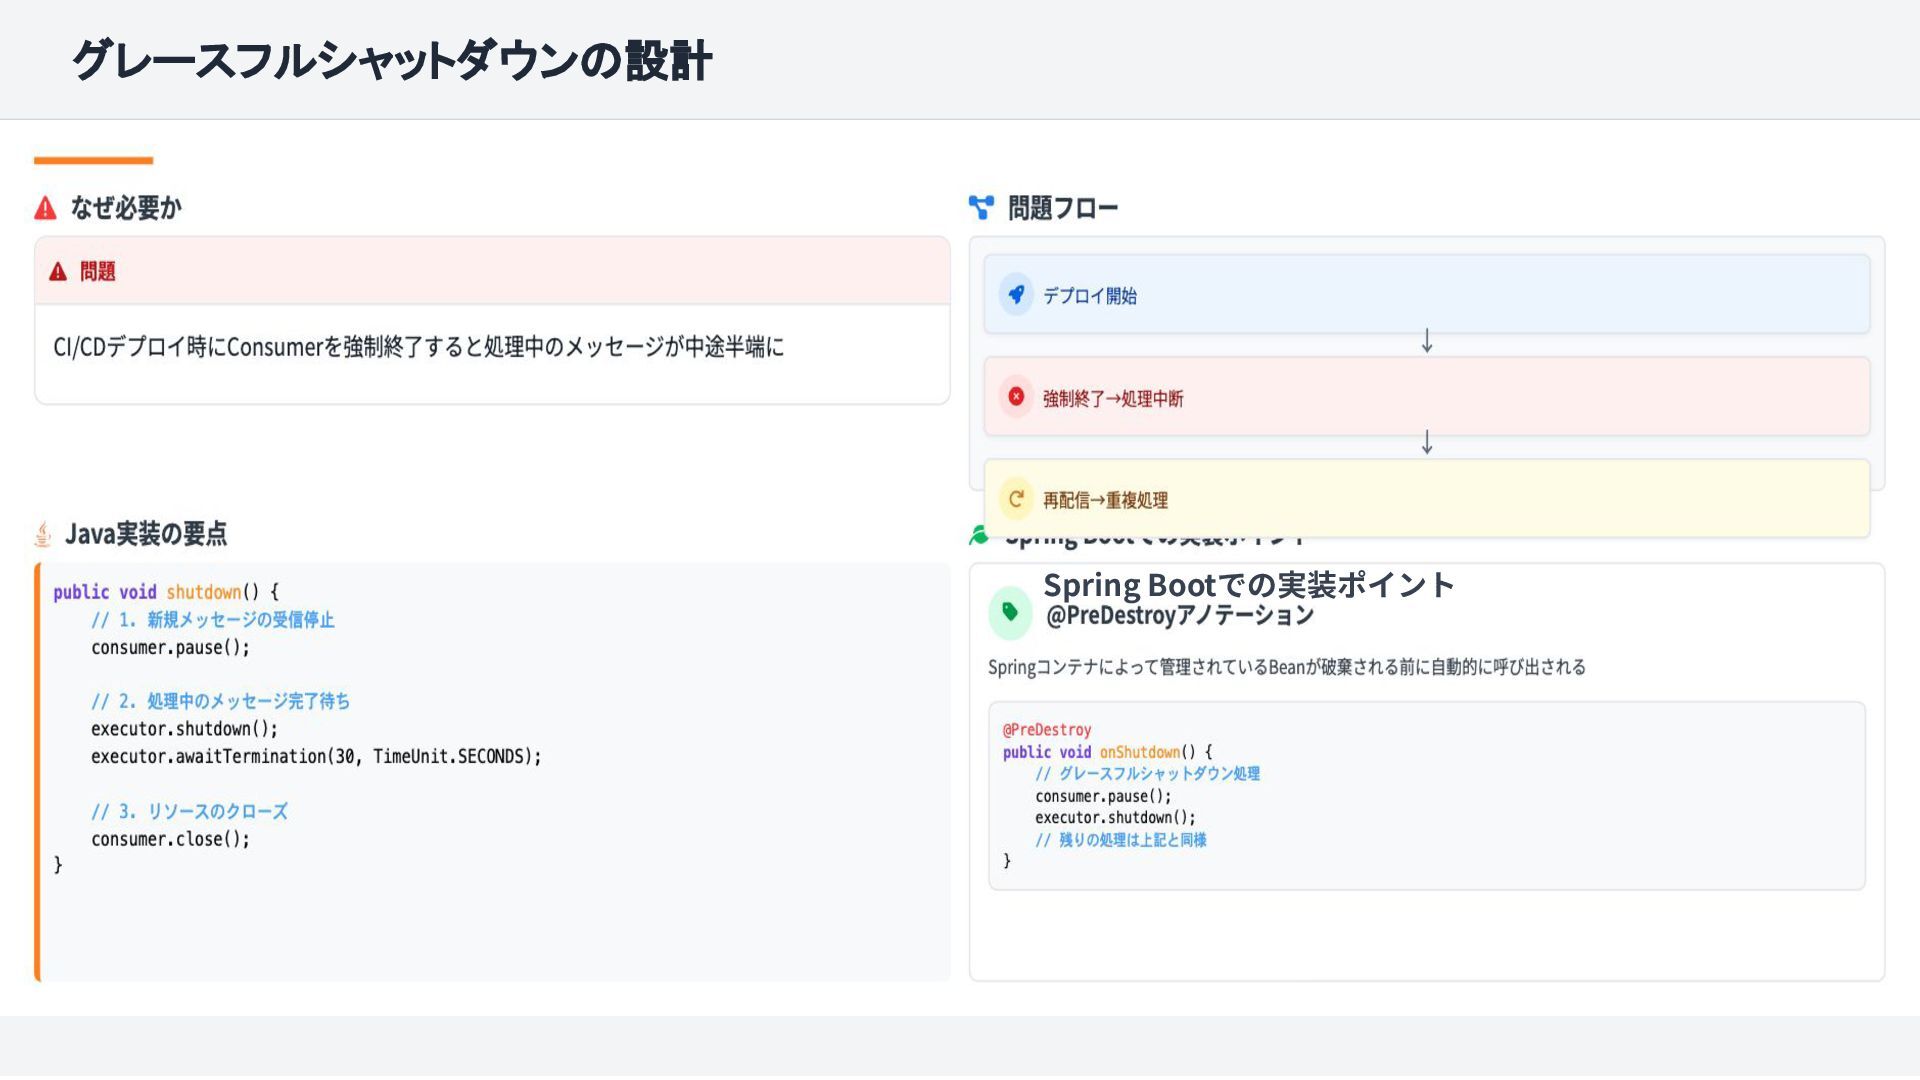Click the Spring Bootでの実装ポイント heading
The width and height of the screenshot is (1920, 1080).
point(1248,585)
